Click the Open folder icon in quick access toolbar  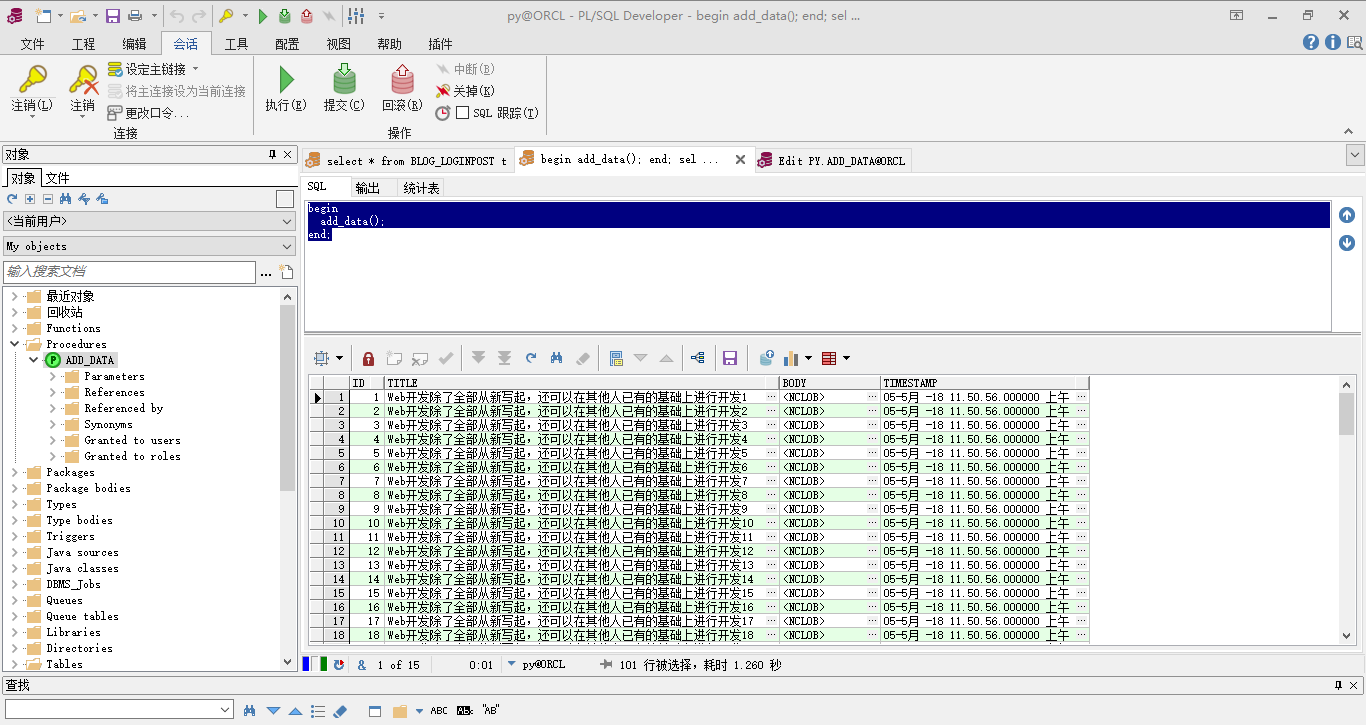77,16
